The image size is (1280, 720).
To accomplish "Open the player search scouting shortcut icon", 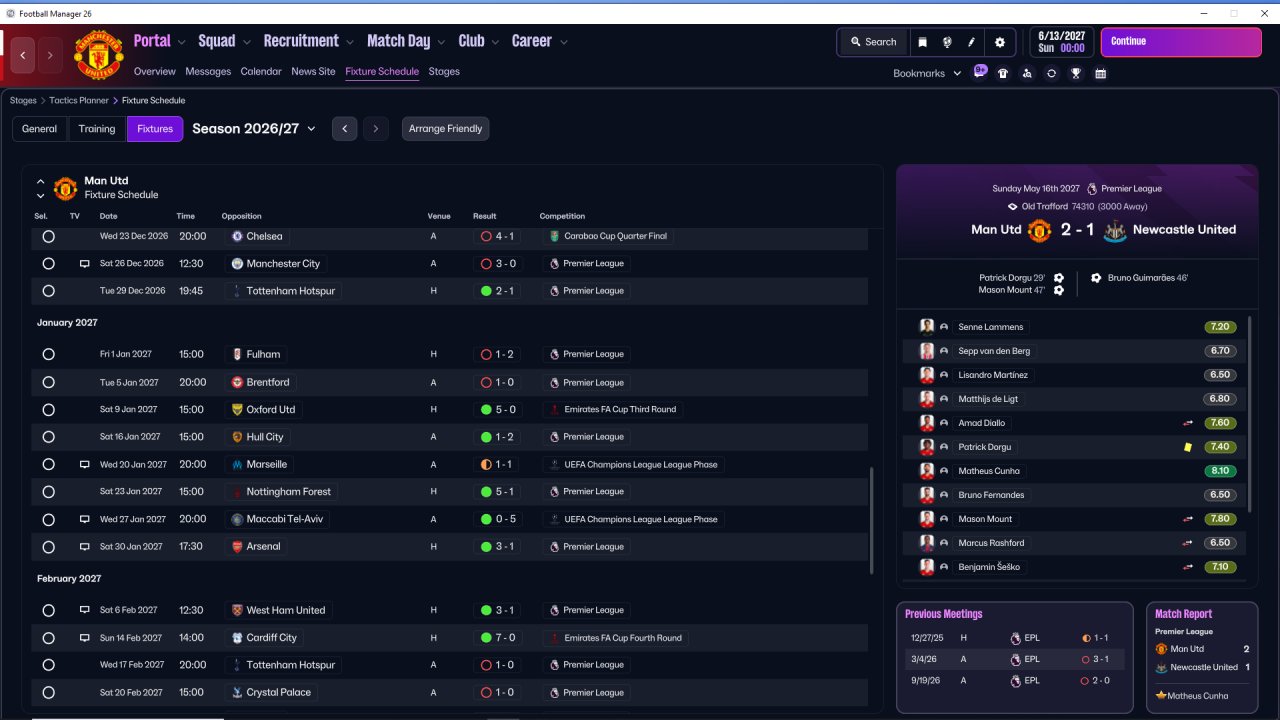I will (1027, 73).
